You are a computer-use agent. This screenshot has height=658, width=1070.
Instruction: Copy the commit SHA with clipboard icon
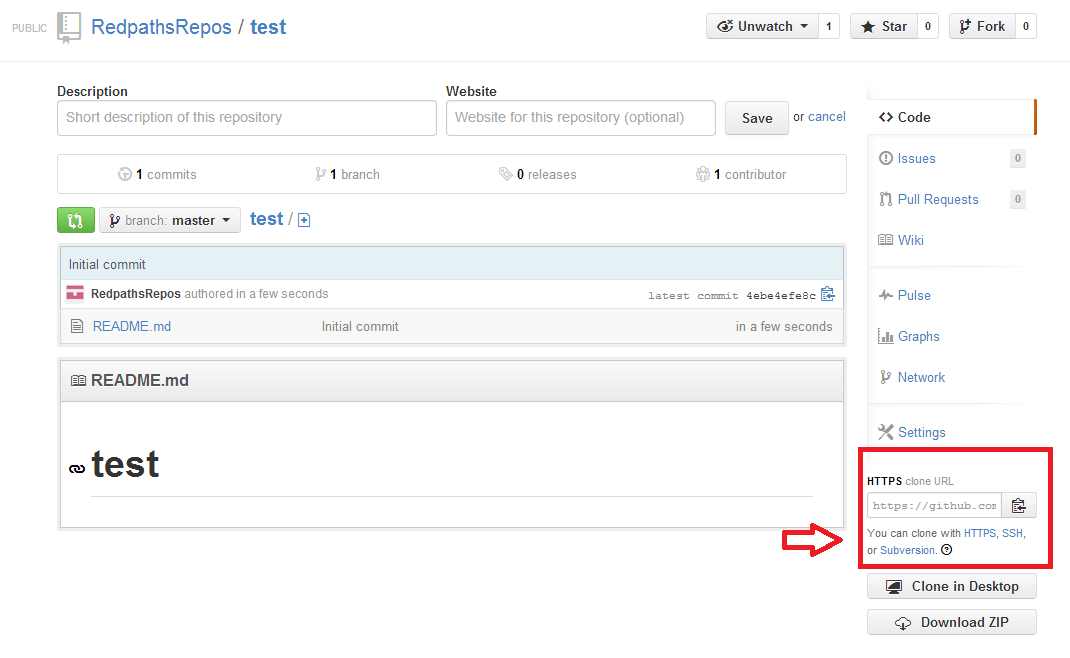[x=828, y=294]
